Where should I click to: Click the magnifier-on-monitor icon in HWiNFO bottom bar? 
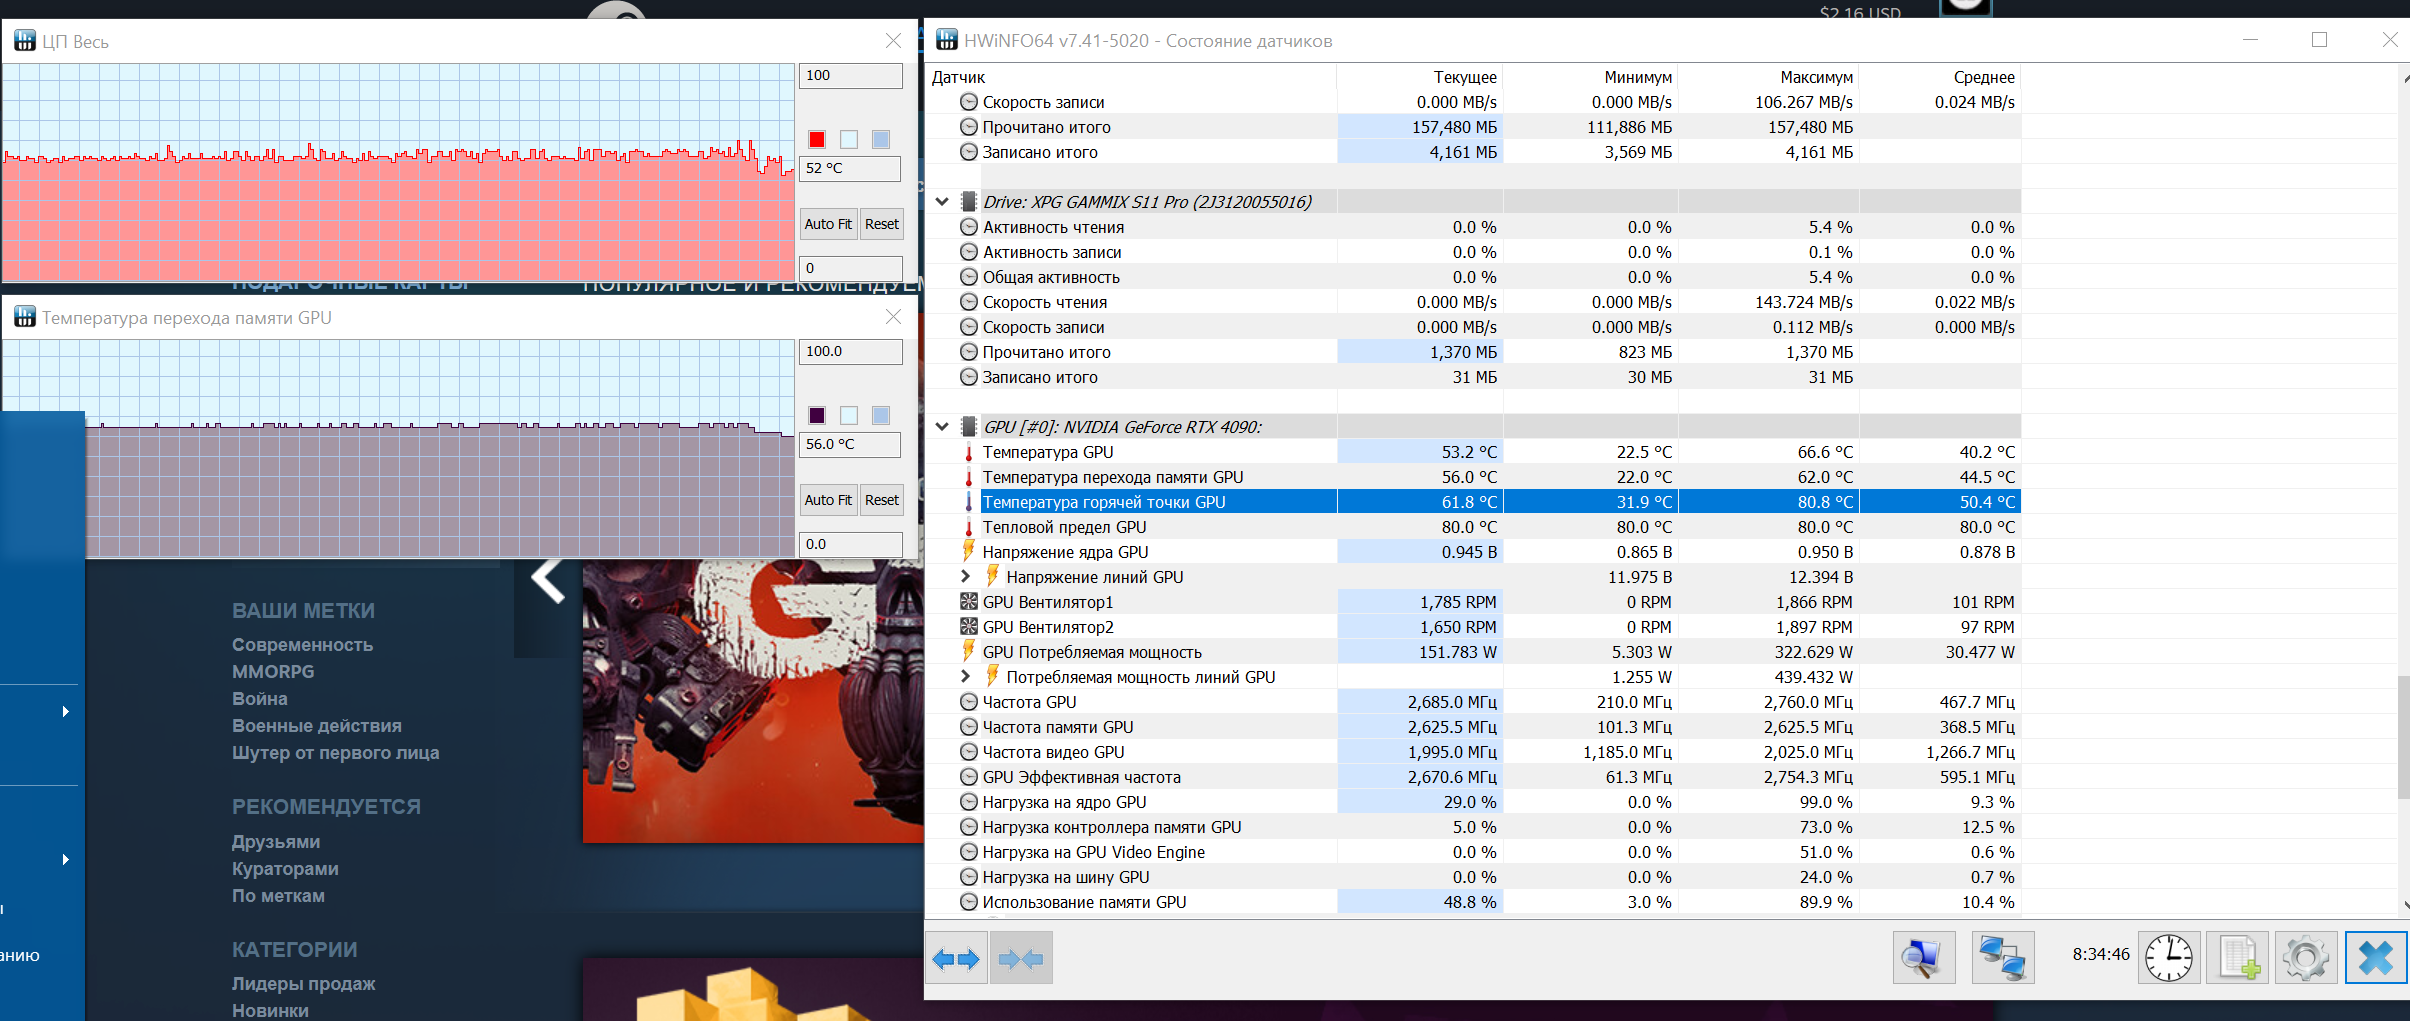1924,958
